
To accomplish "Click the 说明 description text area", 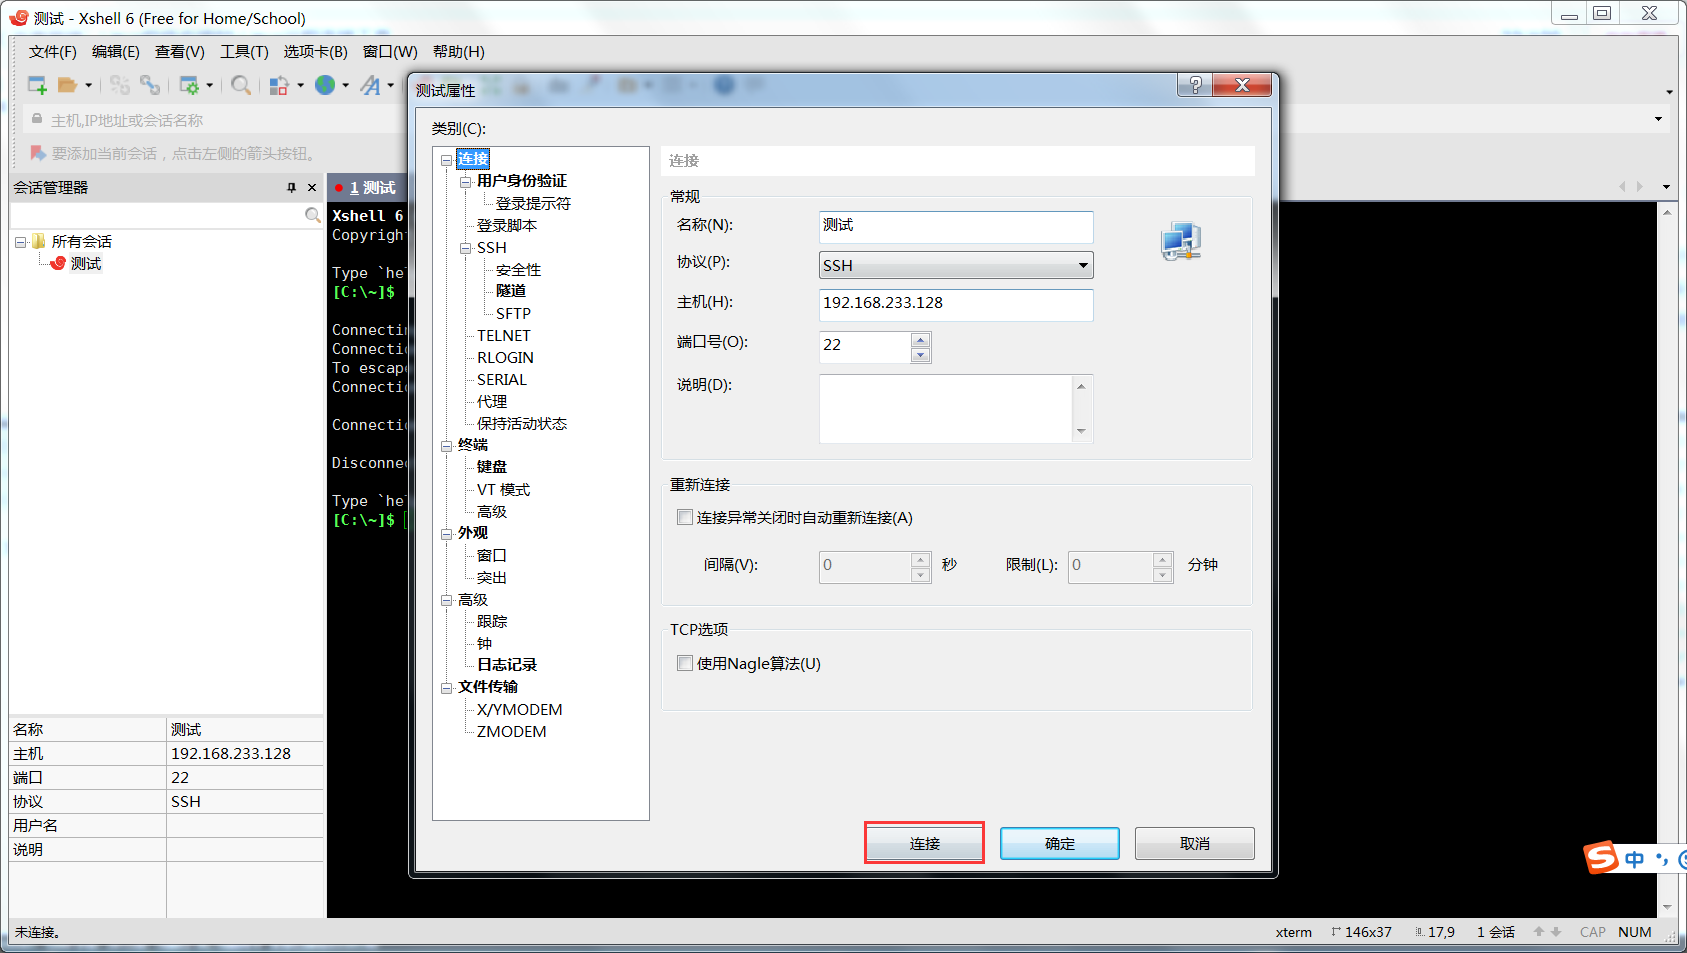I will pos(946,409).
